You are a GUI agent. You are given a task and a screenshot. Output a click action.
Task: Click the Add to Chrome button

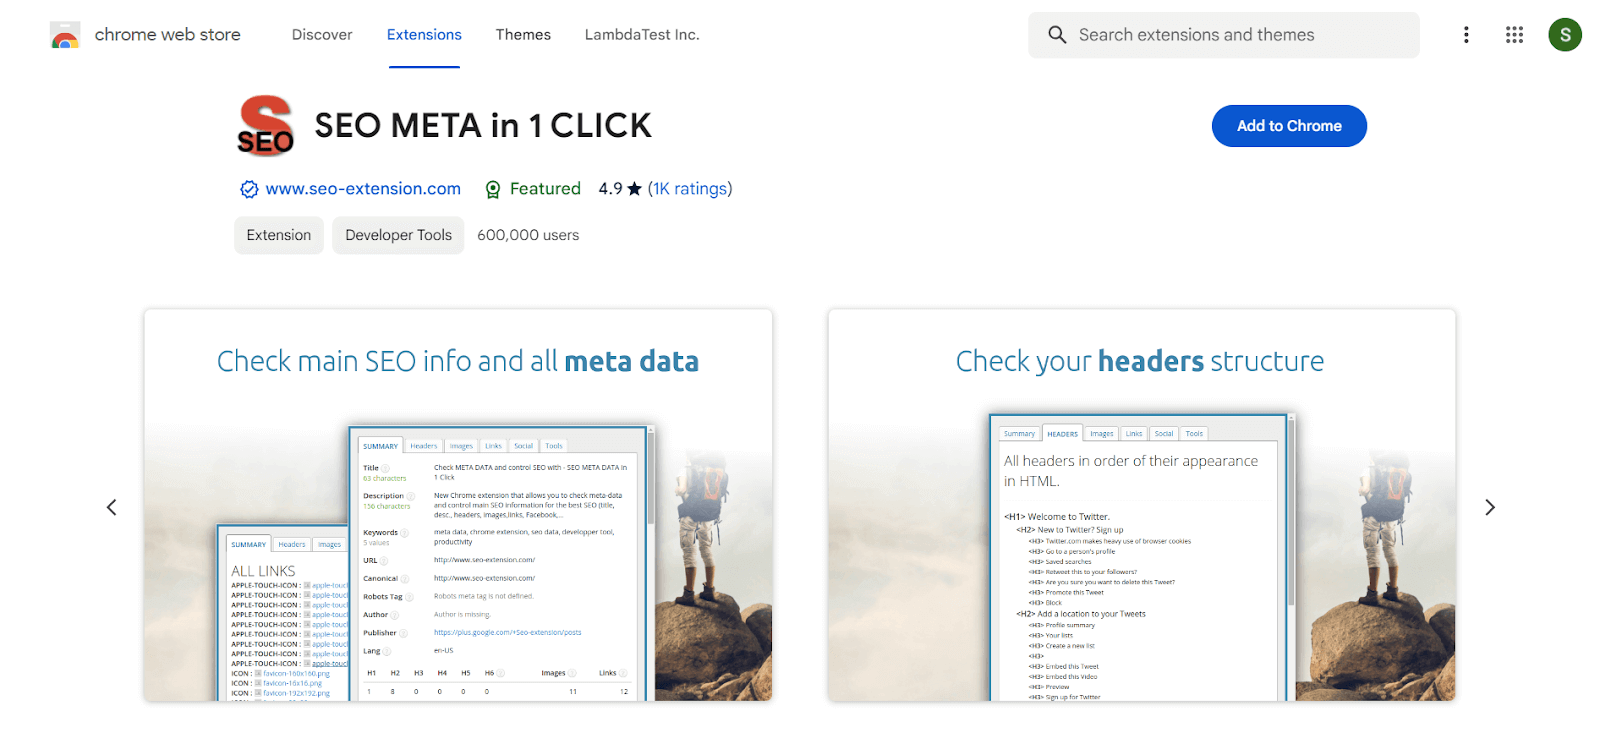coord(1289,126)
